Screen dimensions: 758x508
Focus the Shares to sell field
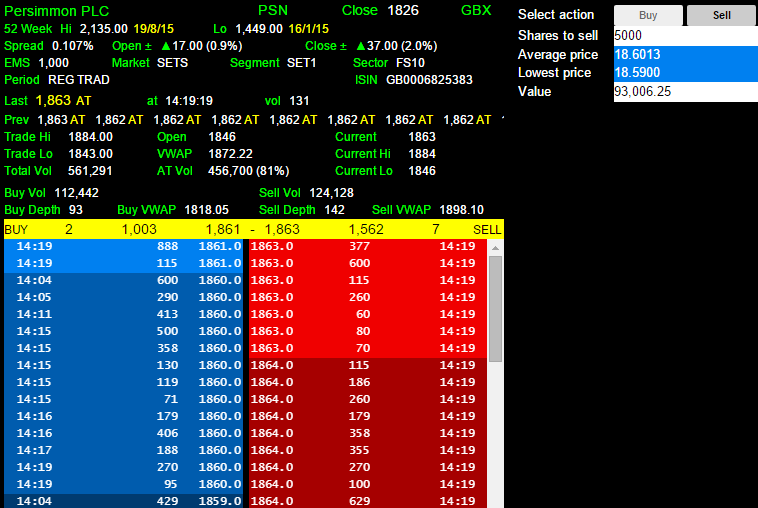(685, 36)
